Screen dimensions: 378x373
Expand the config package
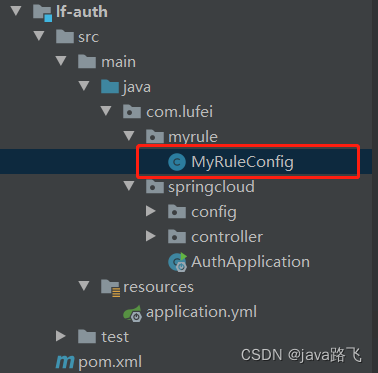(151, 211)
